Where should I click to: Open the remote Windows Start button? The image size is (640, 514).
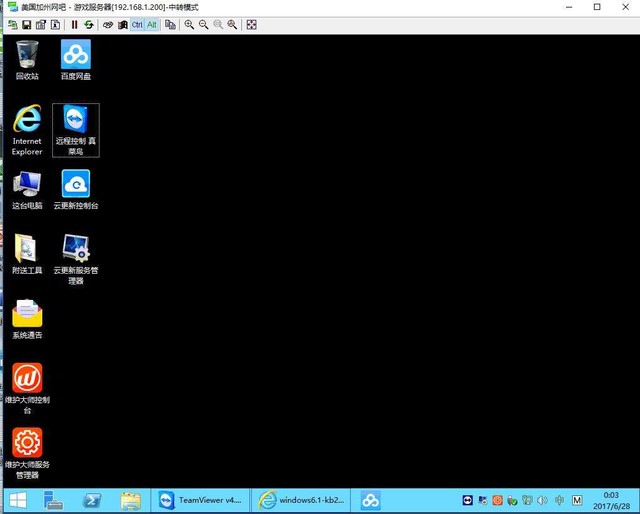click(x=18, y=500)
